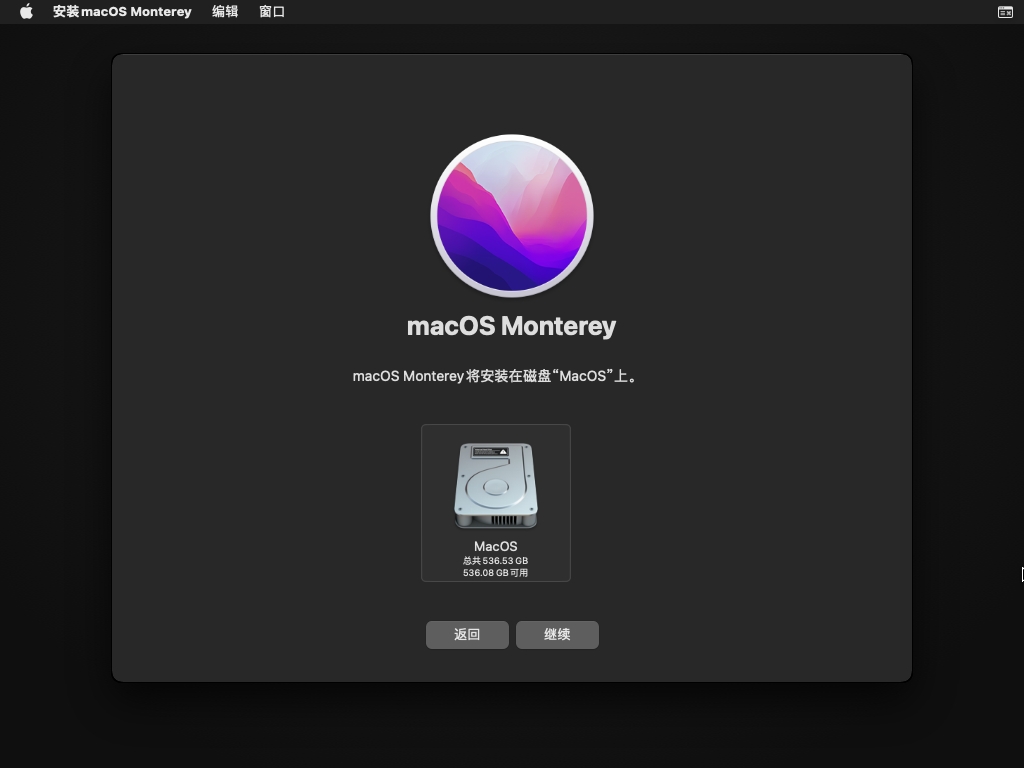Image resolution: width=1024 pixels, height=768 pixels.
Task: Click the 总共 536.53 GB capacity text
Action: tap(496, 561)
